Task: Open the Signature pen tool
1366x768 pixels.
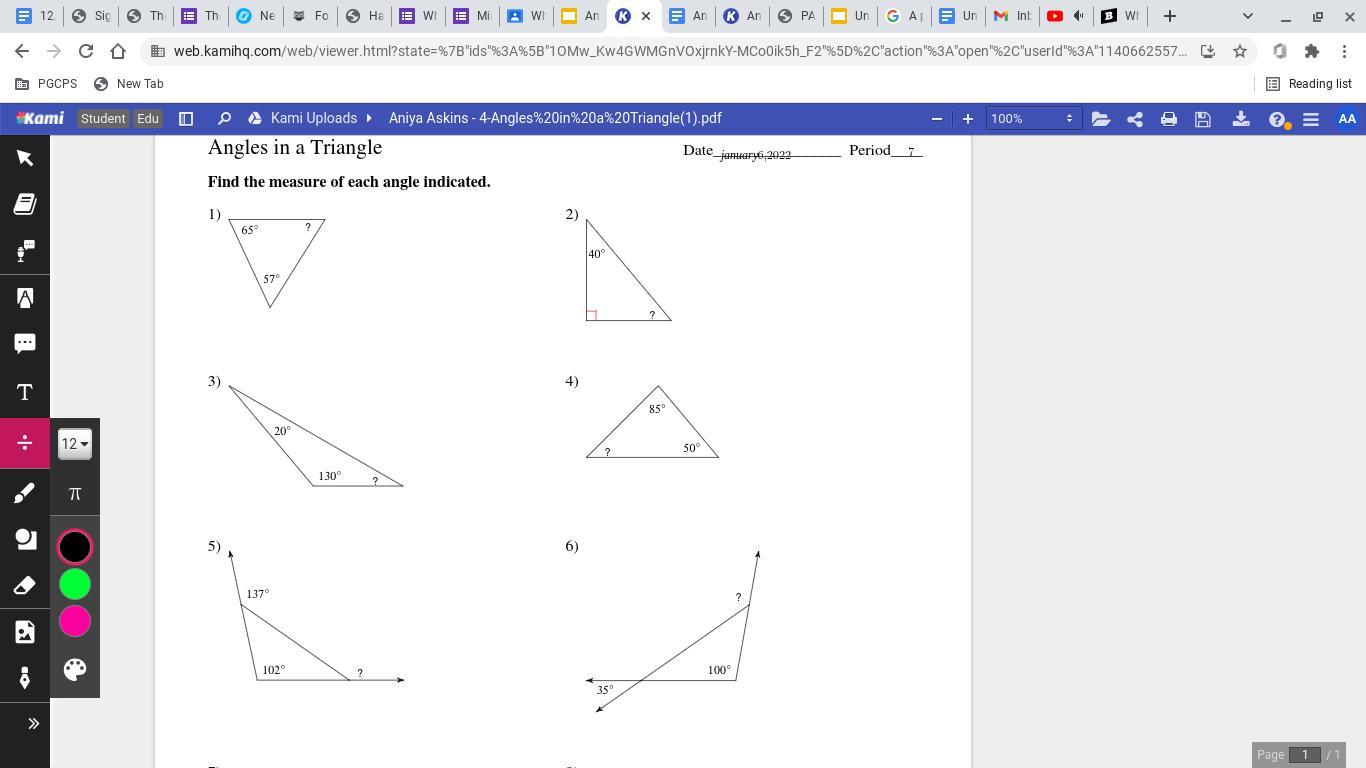Action: tap(25, 678)
